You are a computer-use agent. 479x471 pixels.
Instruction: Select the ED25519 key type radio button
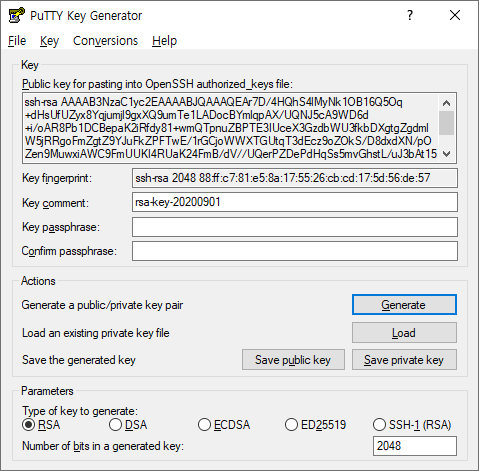[x=291, y=425]
